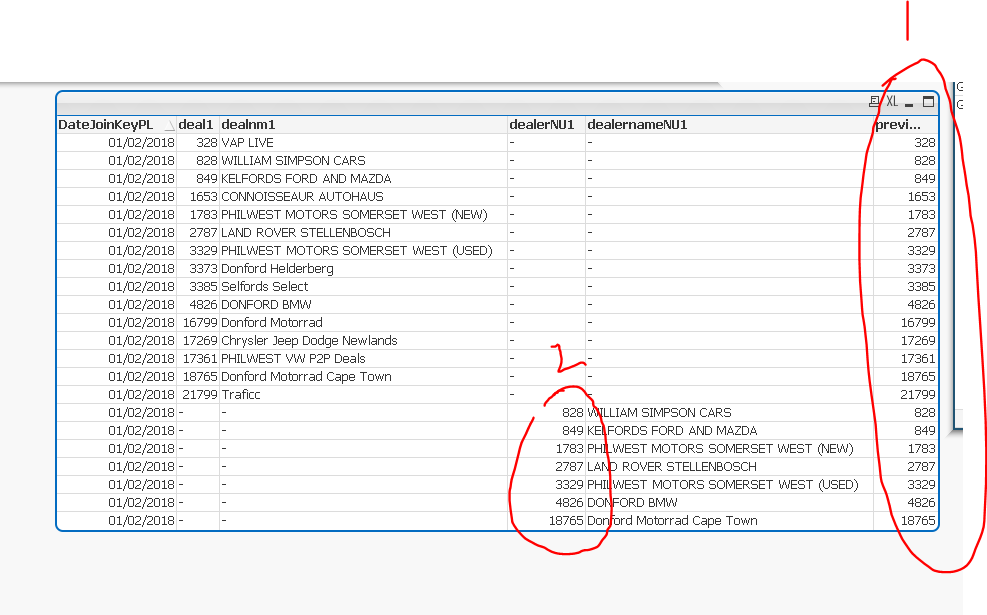This screenshot has width=987, height=615.
Task: Select the 'Donford Motorrad' cell on row 16799
Action: tap(272, 323)
